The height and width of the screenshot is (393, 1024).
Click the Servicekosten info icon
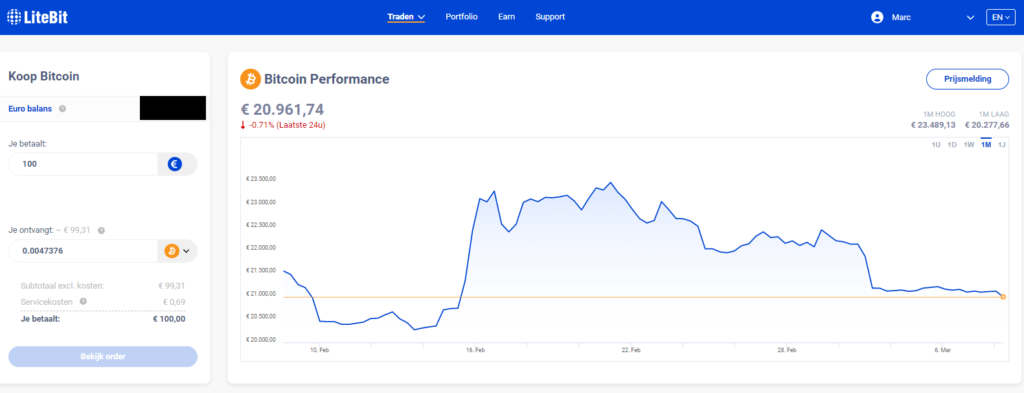point(83,302)
